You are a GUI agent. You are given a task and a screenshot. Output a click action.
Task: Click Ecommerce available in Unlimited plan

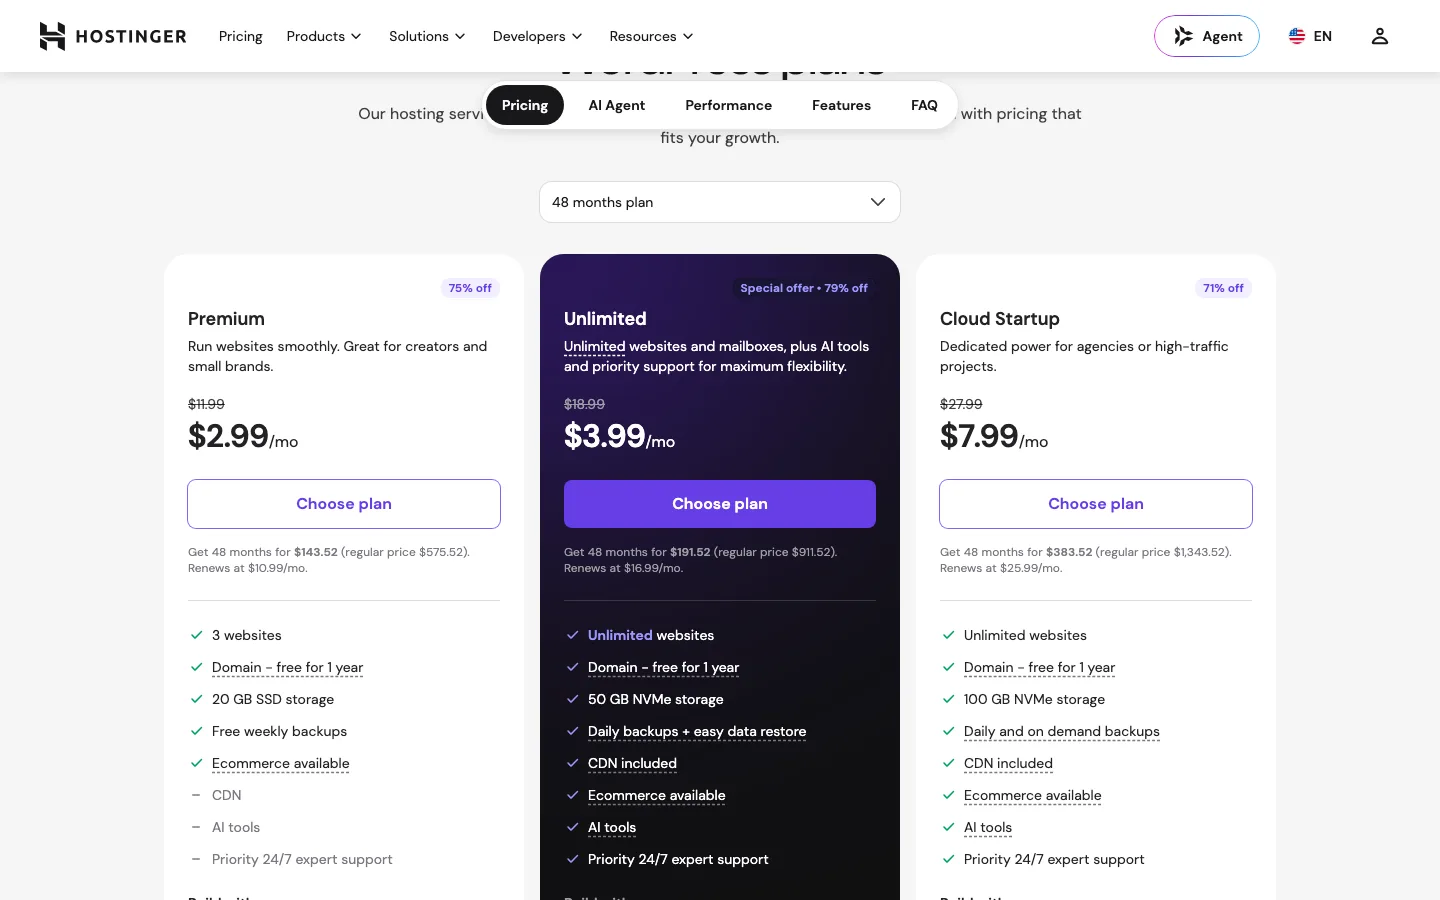coord(657,795)
